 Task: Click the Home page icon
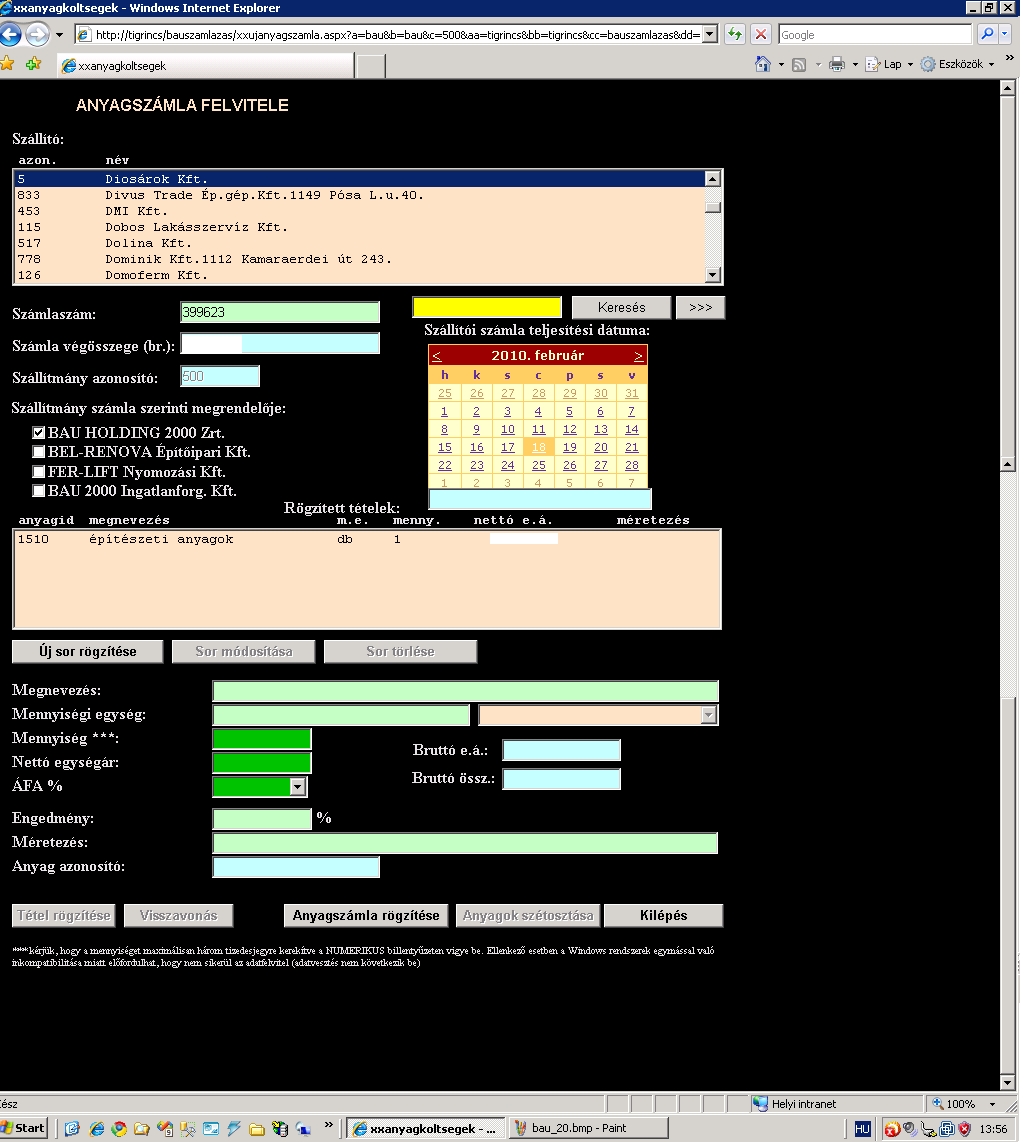pyautogui.click(x=763, y=64)
